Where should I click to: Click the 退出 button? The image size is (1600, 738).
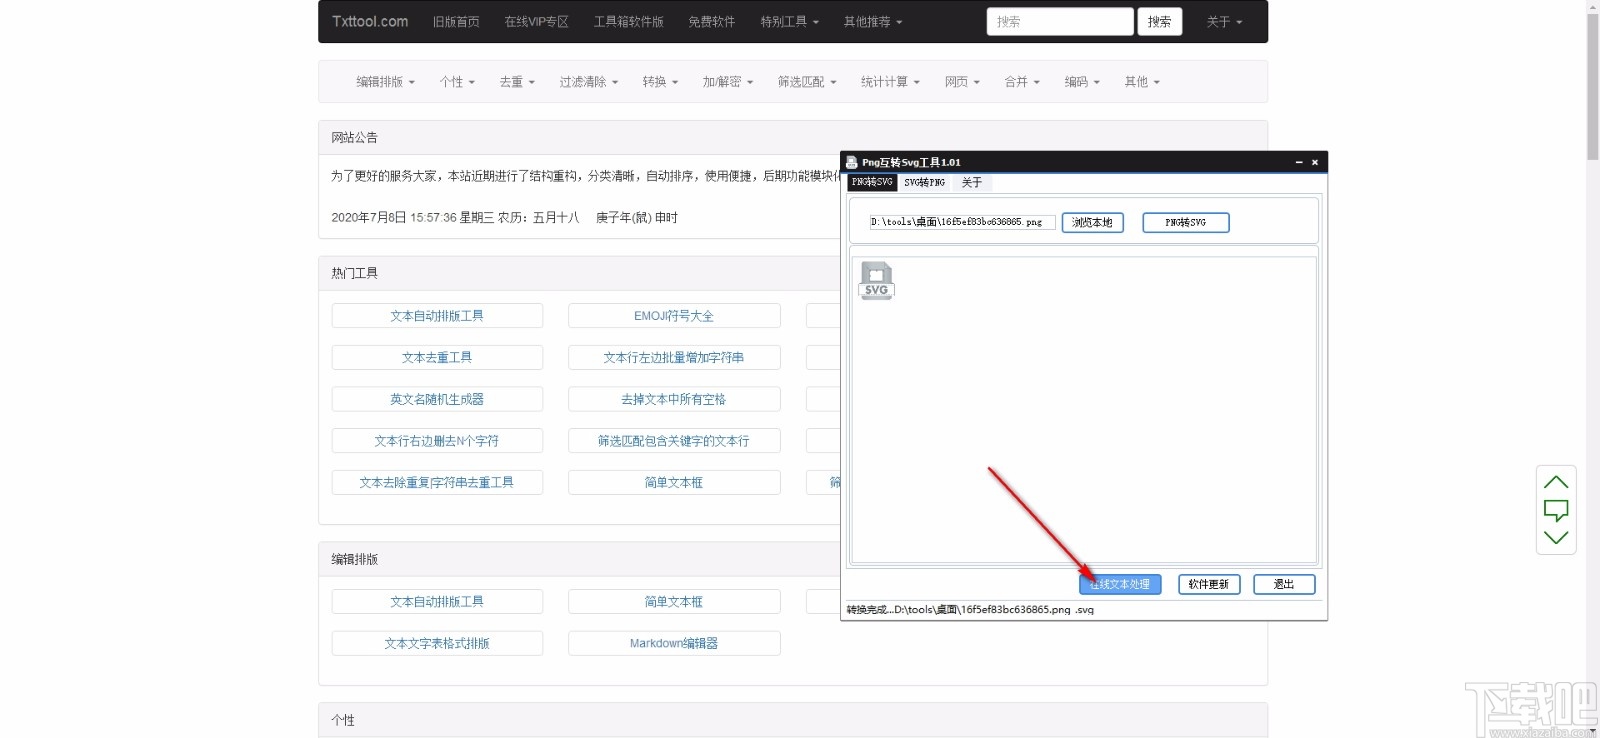(1284, 584)
